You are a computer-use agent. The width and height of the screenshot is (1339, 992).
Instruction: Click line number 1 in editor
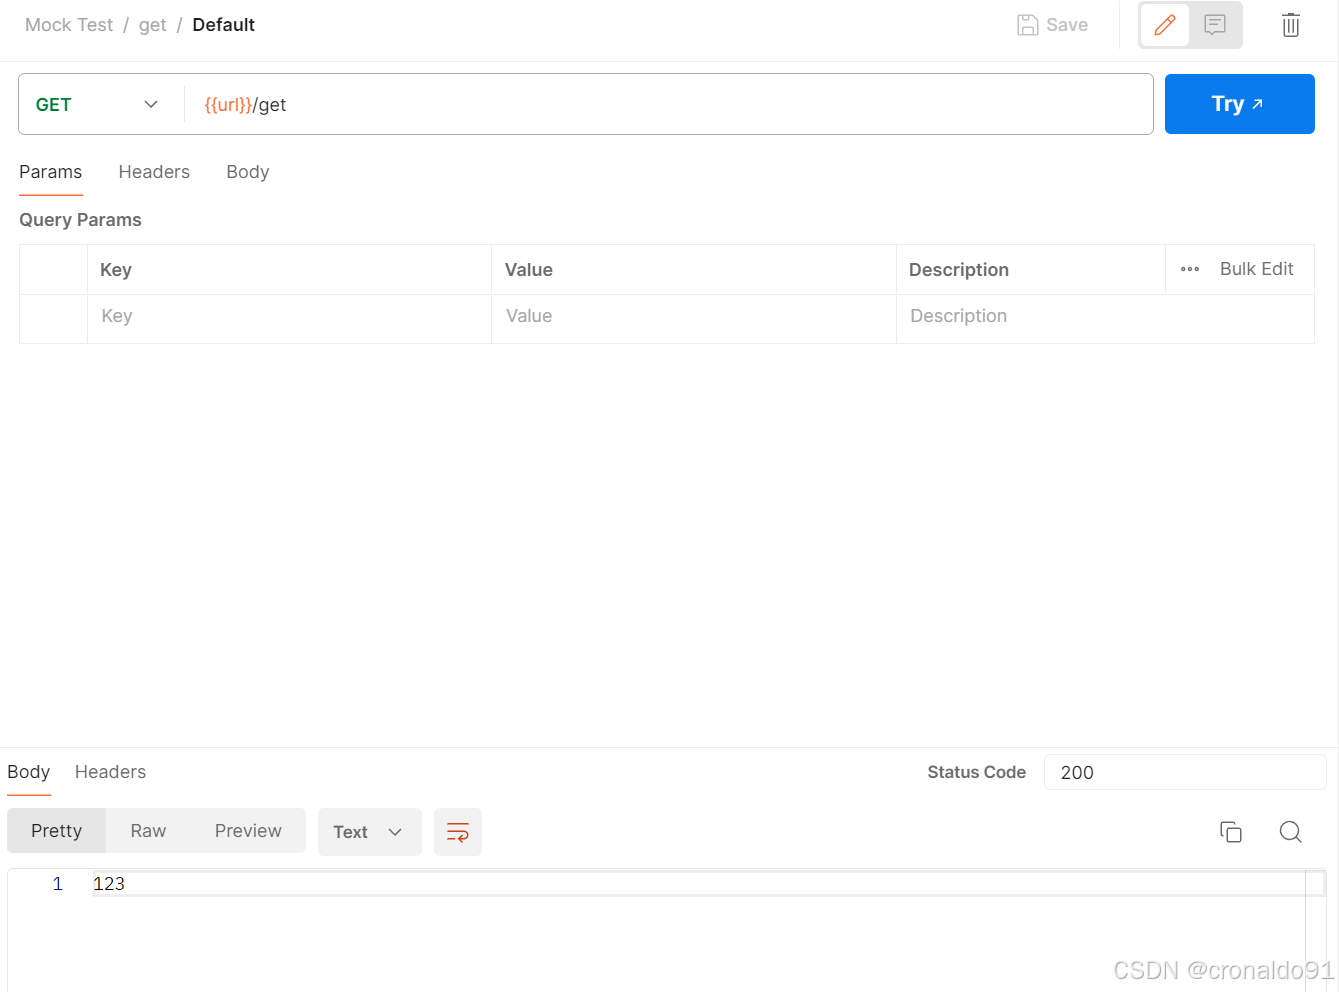(58, 884)
